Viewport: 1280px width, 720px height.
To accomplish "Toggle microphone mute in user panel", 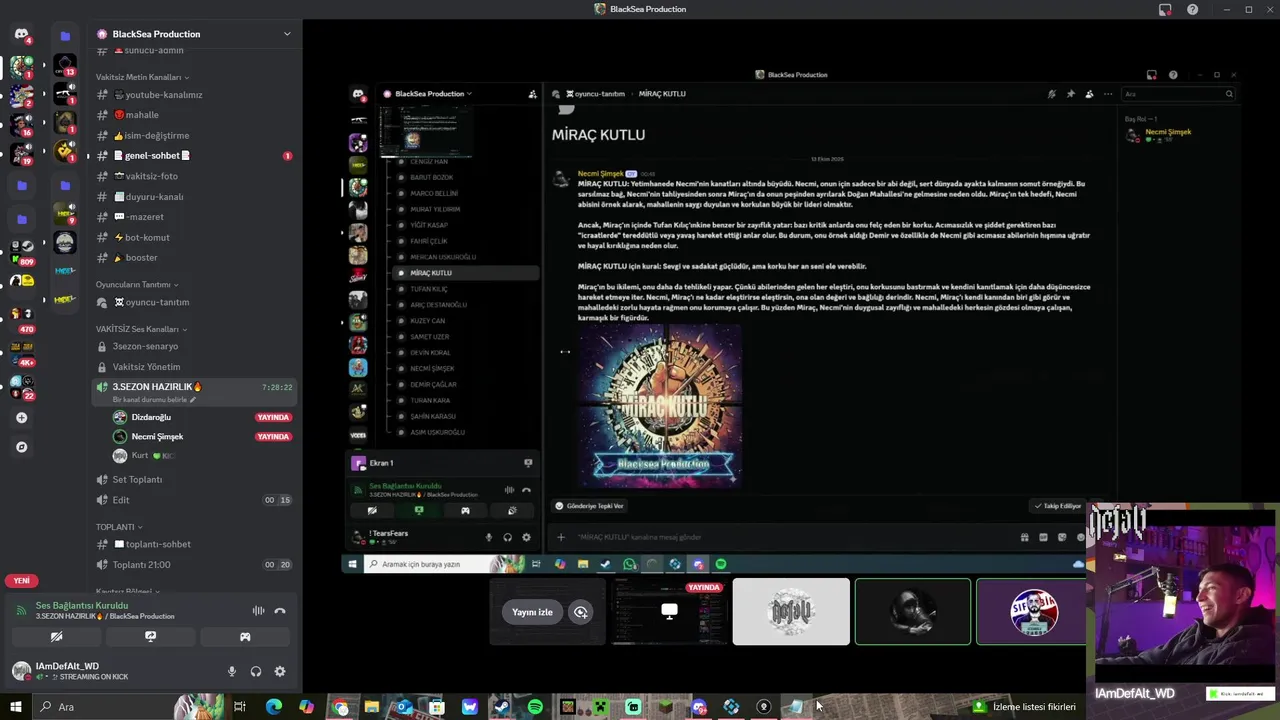I will (232, 672).
